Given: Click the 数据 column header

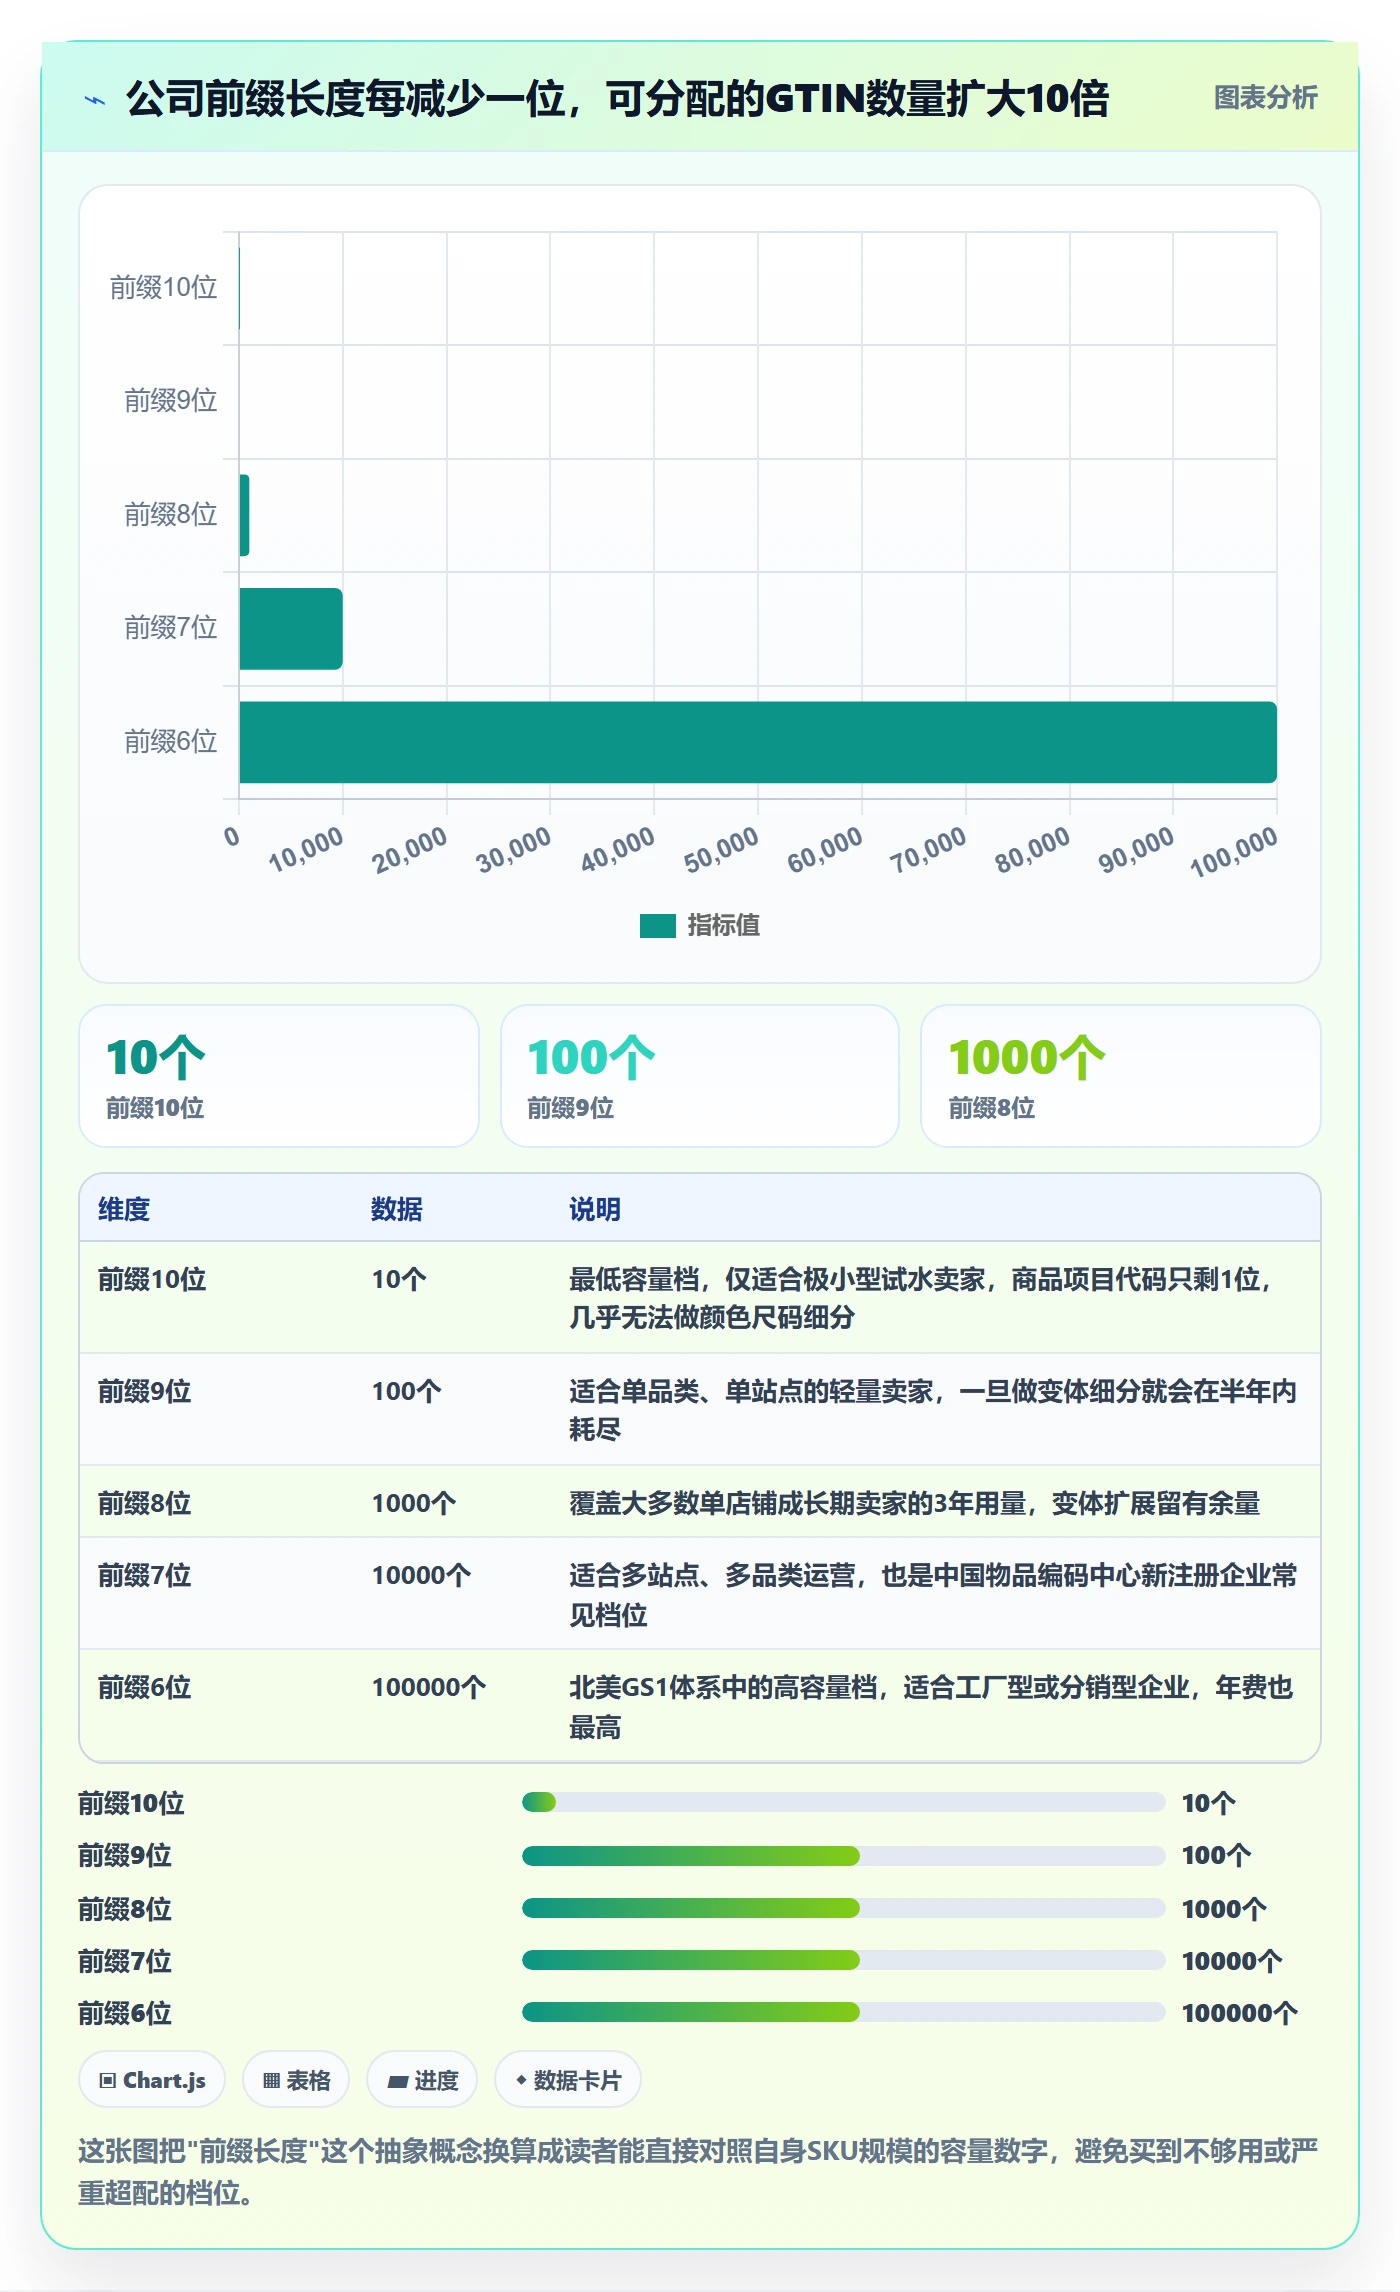Looking at the screenshot, I should [x=397, y=1210].
